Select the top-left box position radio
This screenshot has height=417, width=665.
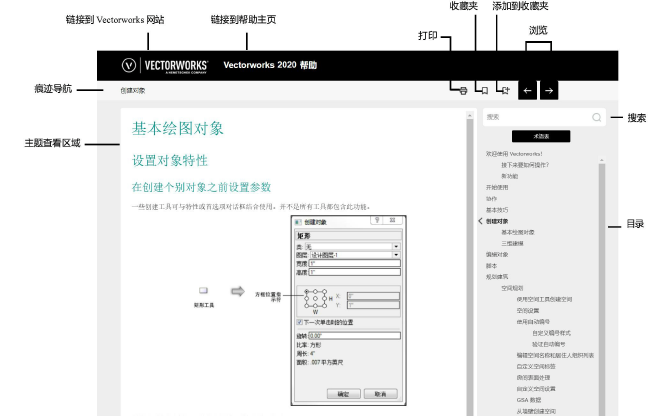pyautogui.click(x=307, y=291)
